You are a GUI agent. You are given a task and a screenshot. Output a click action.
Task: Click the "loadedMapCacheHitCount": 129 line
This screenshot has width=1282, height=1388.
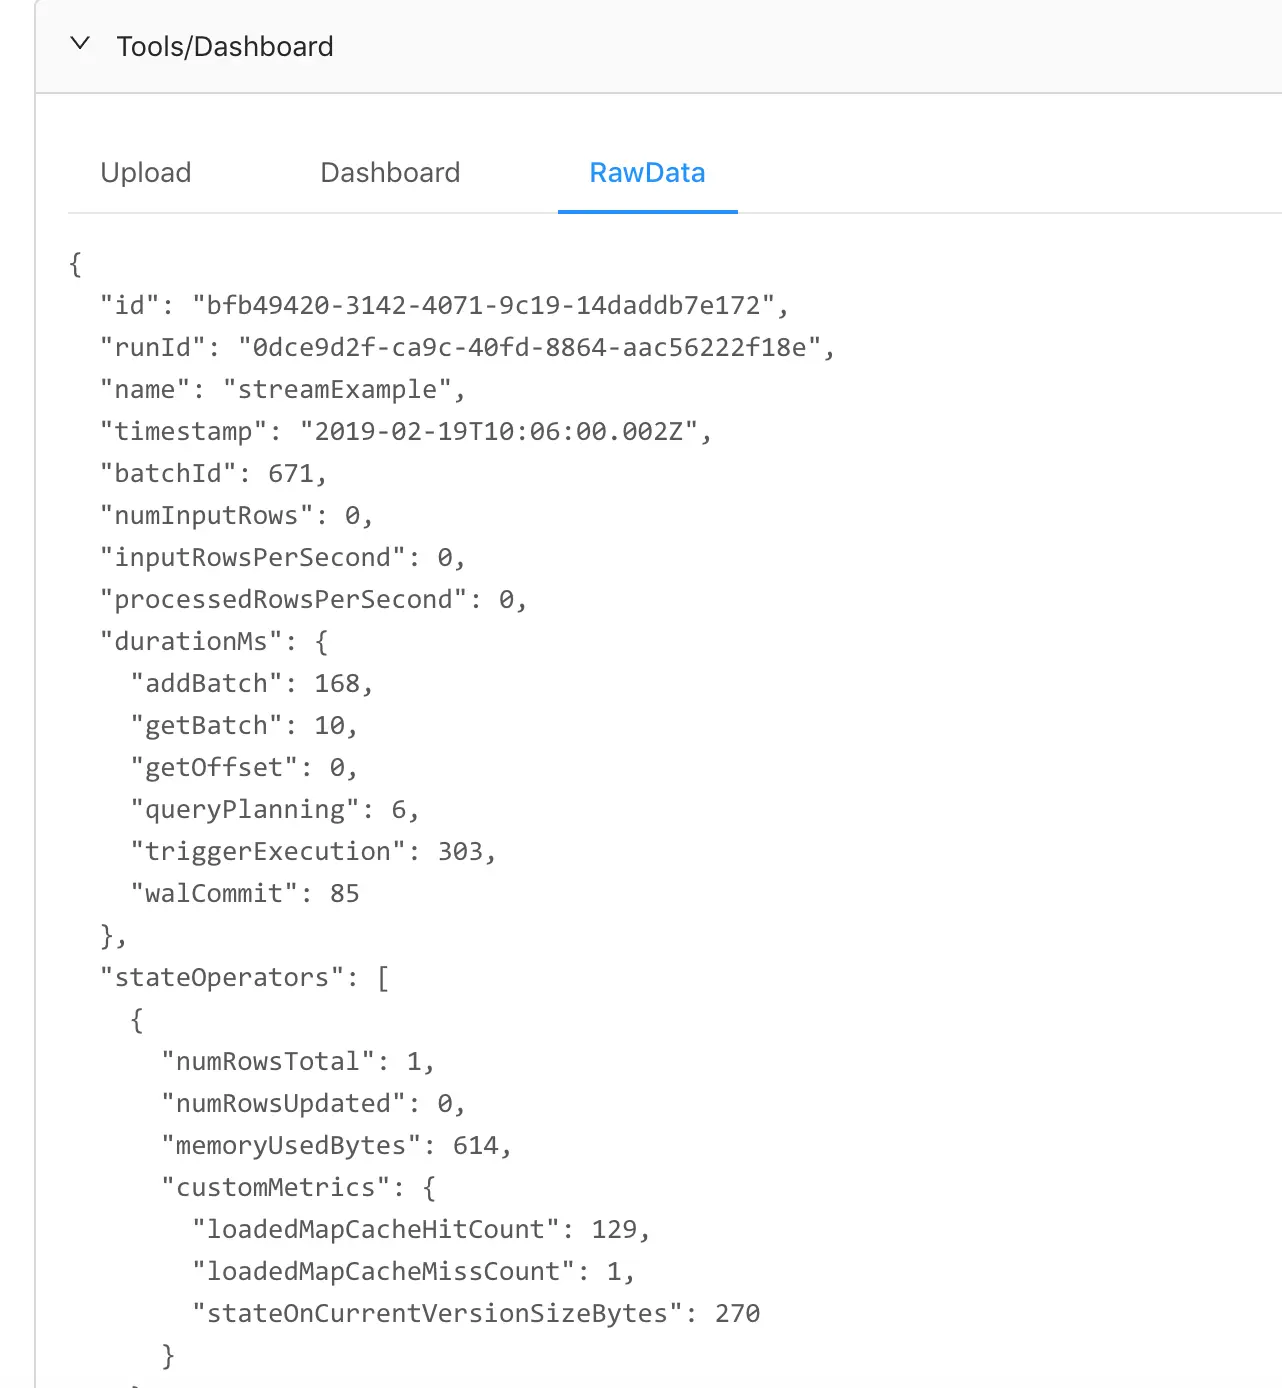coord(421,1229)
